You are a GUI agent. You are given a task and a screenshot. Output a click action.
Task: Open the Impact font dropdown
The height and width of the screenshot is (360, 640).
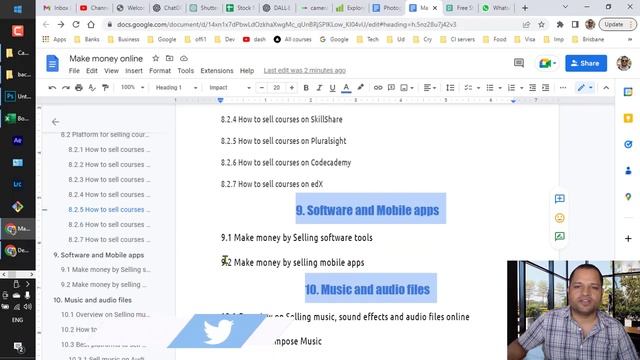click(230, 87)
